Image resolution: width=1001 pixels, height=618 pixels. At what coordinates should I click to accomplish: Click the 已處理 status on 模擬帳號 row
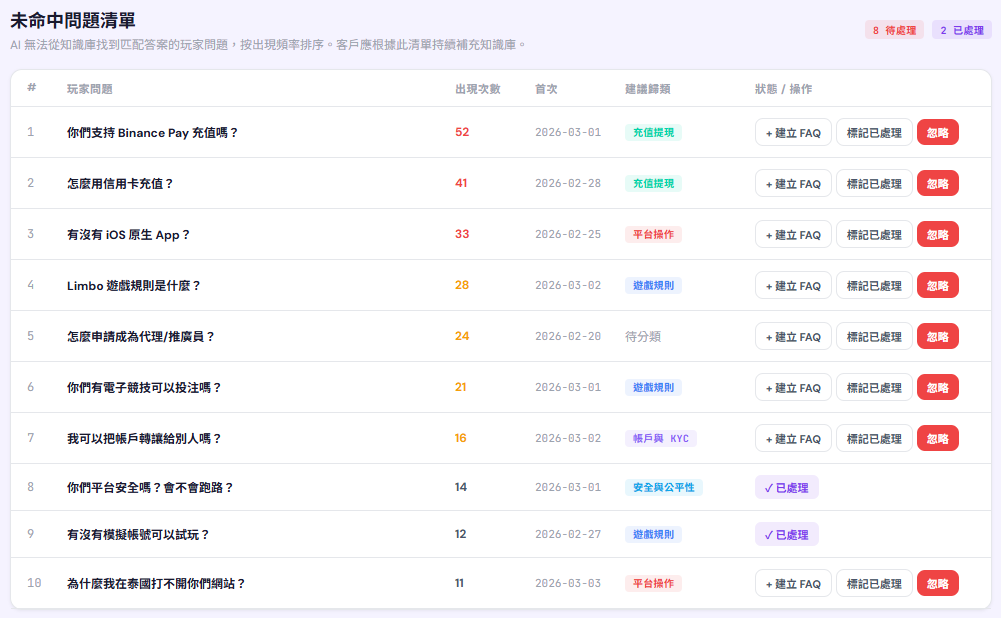coord(787,534)
